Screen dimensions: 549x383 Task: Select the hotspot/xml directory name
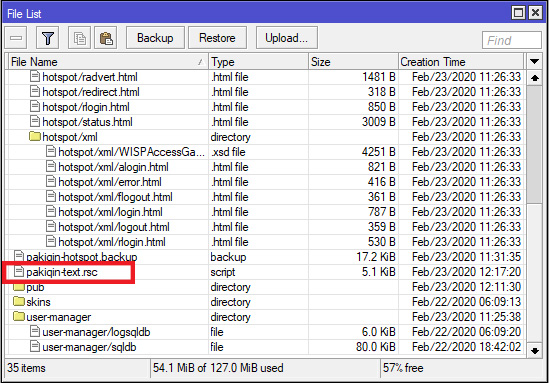[70, 137]
